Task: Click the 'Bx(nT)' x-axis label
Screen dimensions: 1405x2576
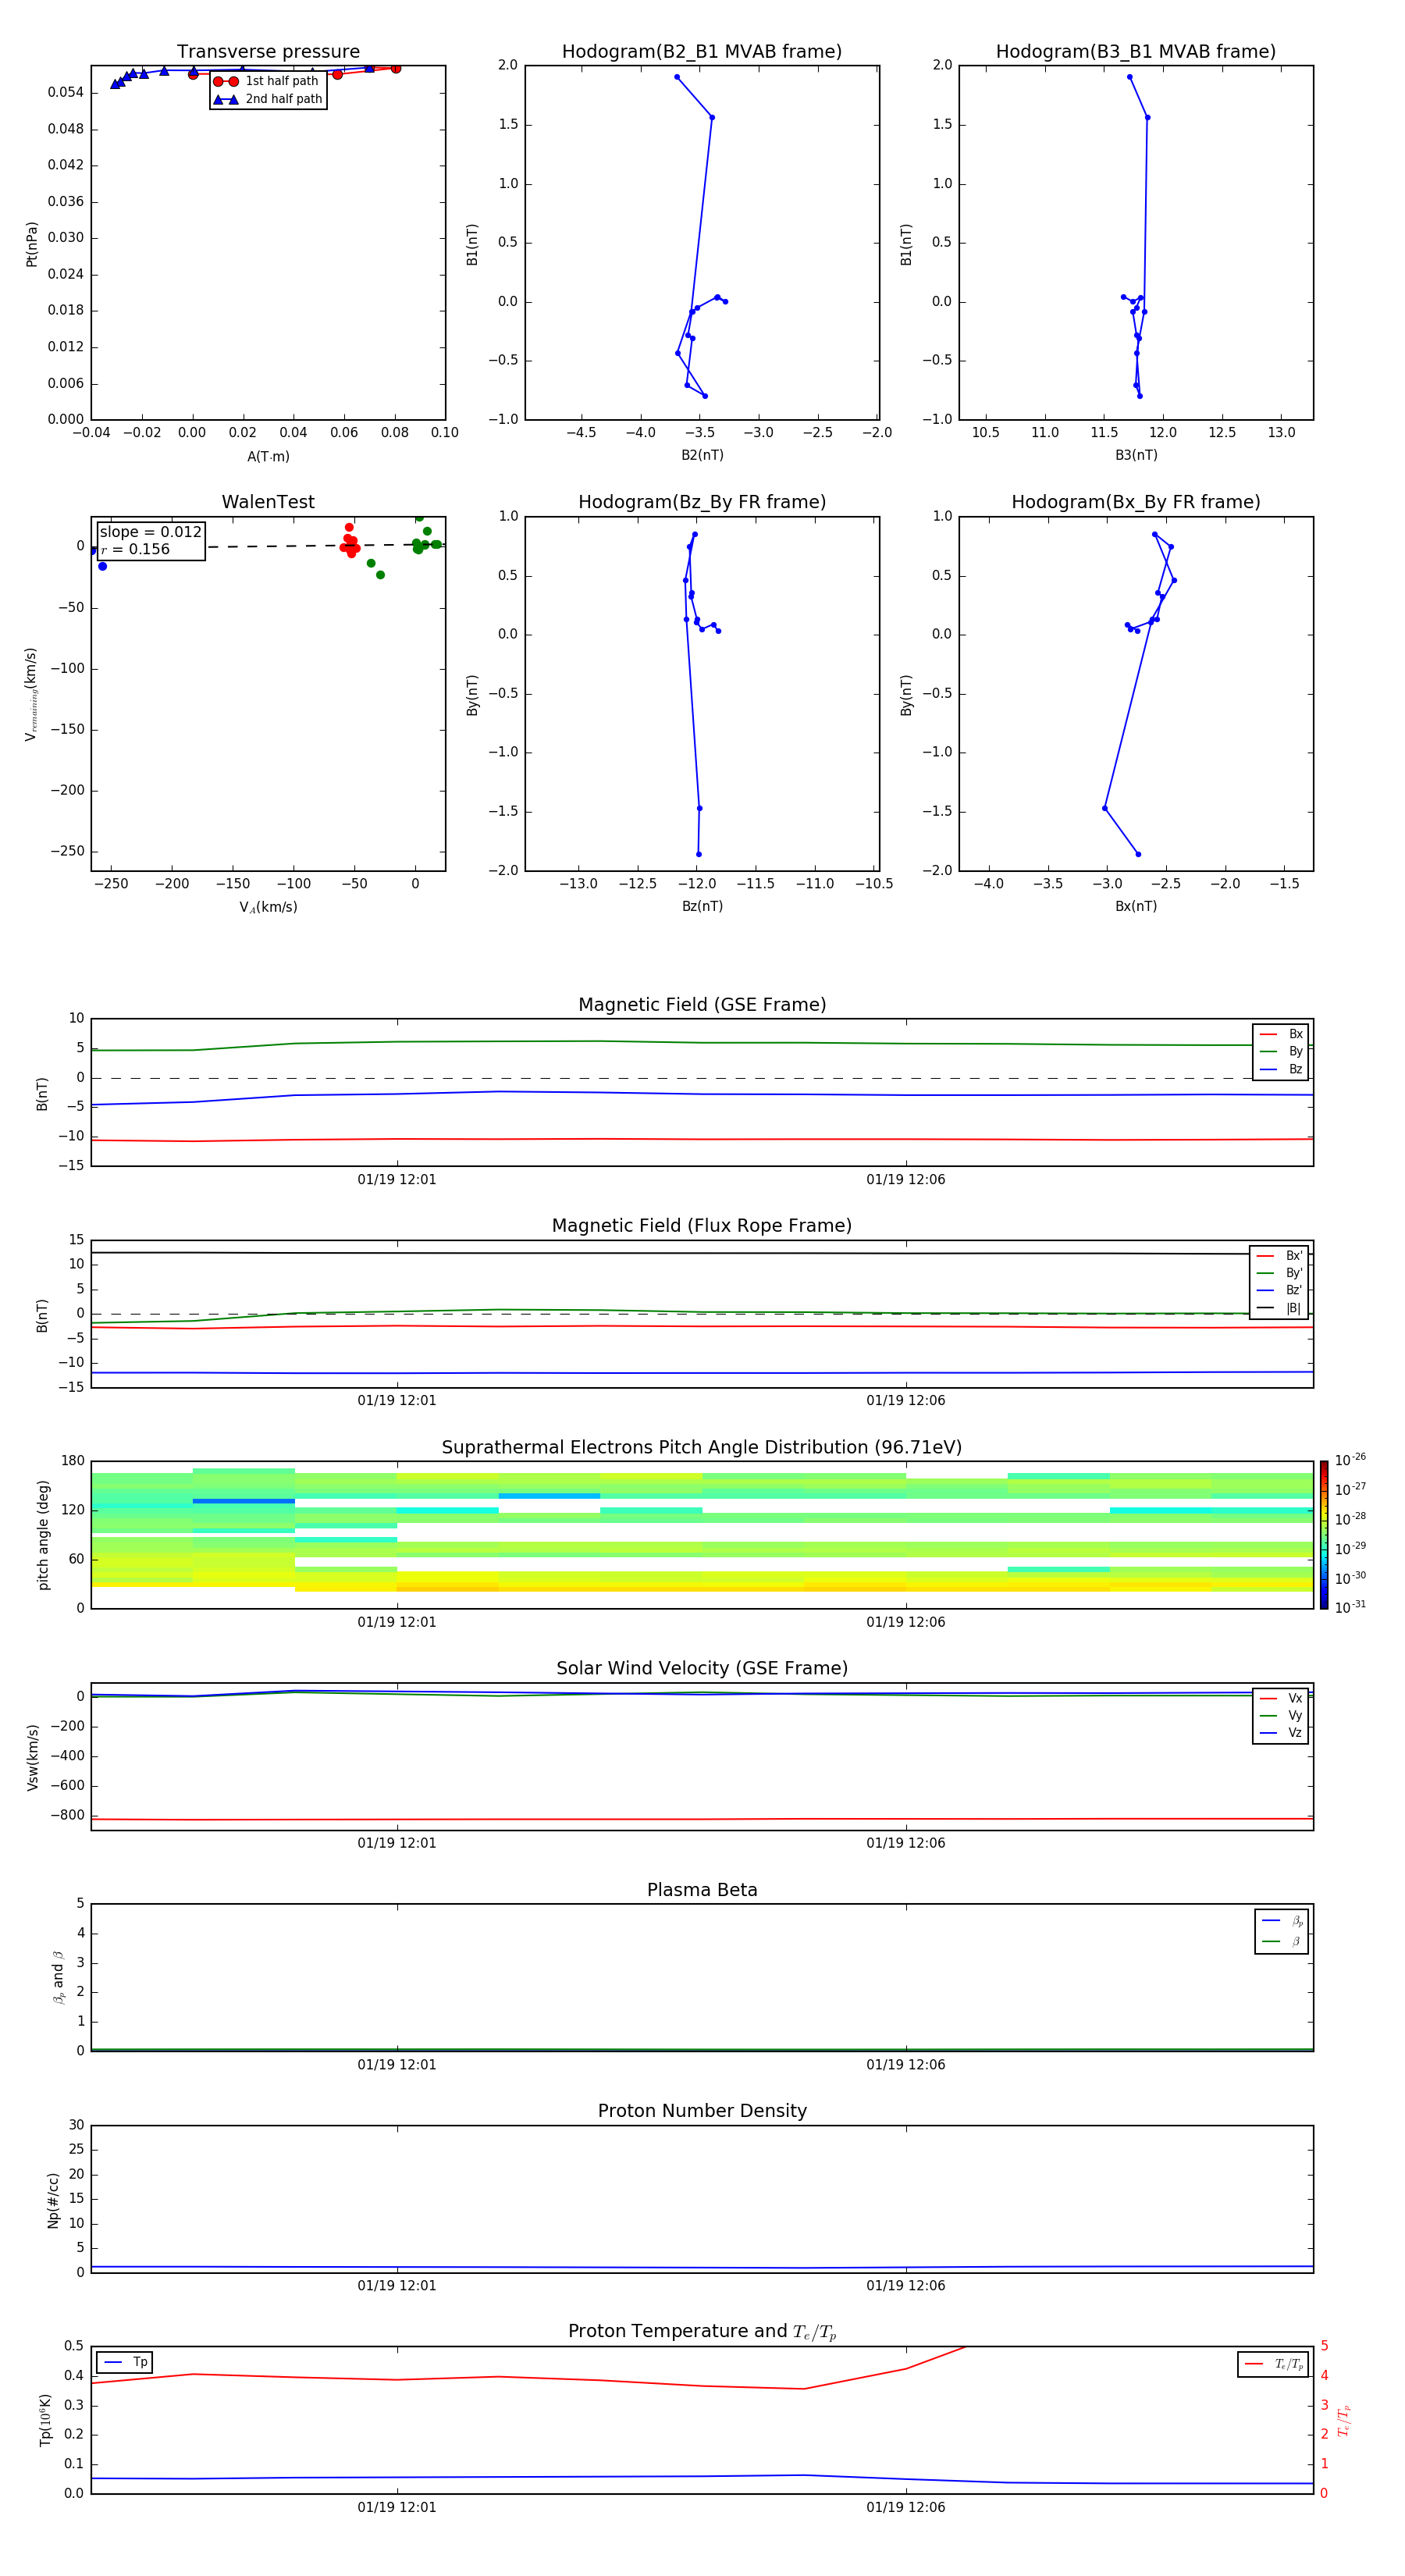Action: pos(1136,906)
